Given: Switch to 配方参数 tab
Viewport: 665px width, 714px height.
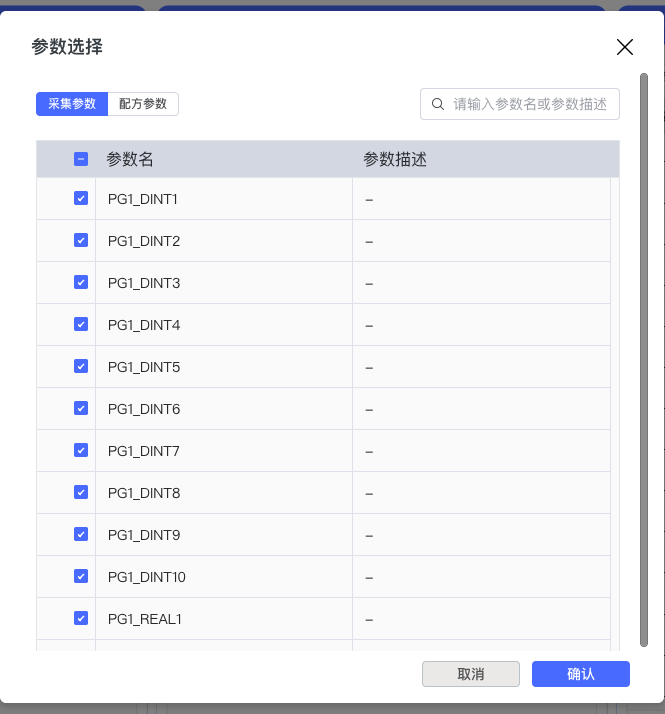Looking at the screenshot, I should (x=143, y=104).
